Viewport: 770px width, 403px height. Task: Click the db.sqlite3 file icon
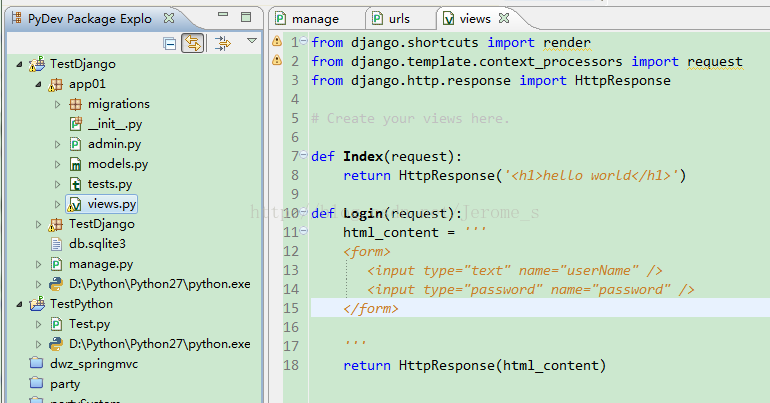click(x=56, y=244)
